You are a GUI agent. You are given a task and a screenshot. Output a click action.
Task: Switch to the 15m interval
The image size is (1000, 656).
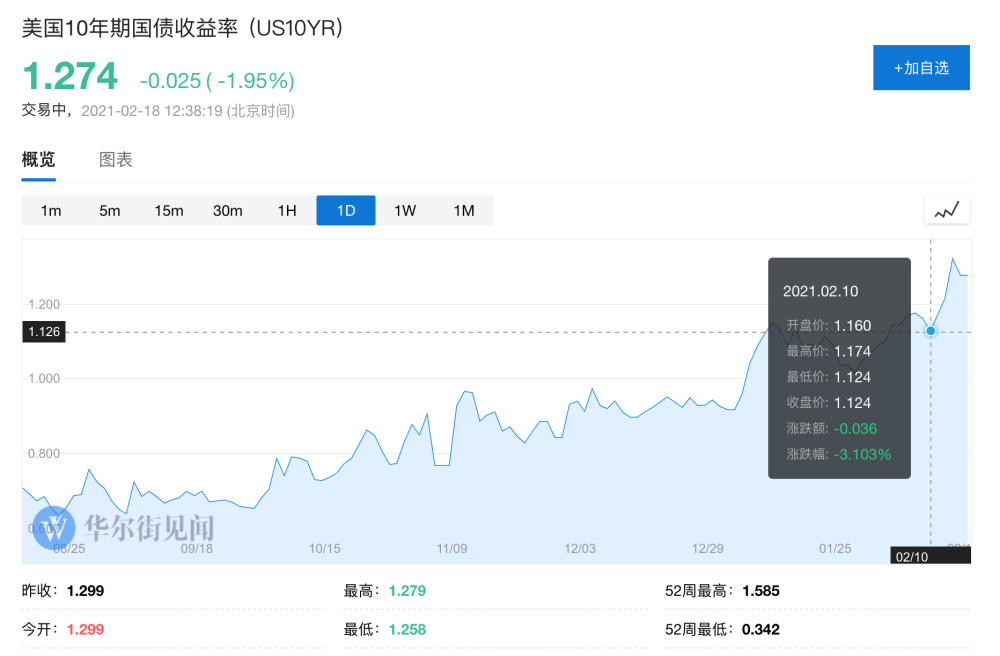(x=168, y=210)
